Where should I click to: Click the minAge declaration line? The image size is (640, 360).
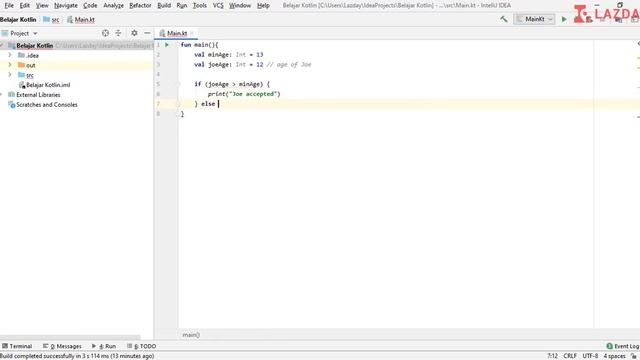pos(229,55)
